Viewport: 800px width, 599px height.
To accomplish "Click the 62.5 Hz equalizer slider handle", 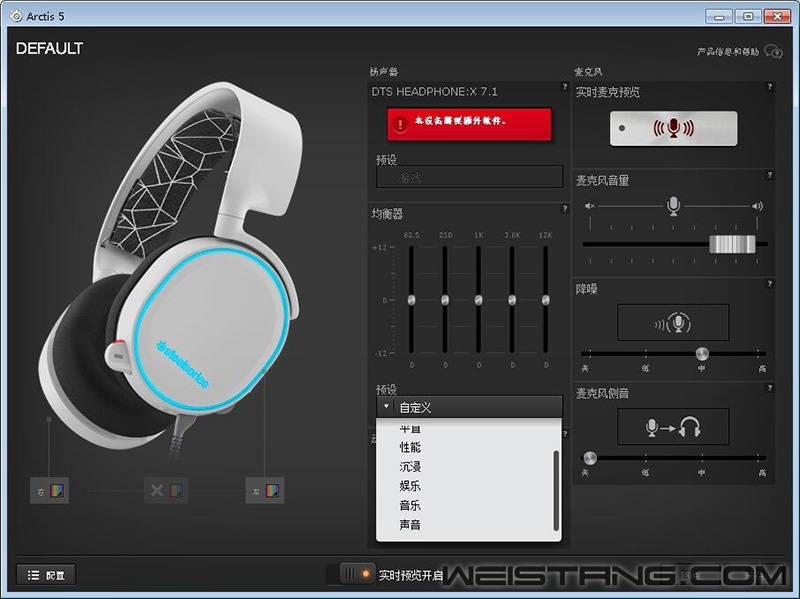I will coord(412,300).
